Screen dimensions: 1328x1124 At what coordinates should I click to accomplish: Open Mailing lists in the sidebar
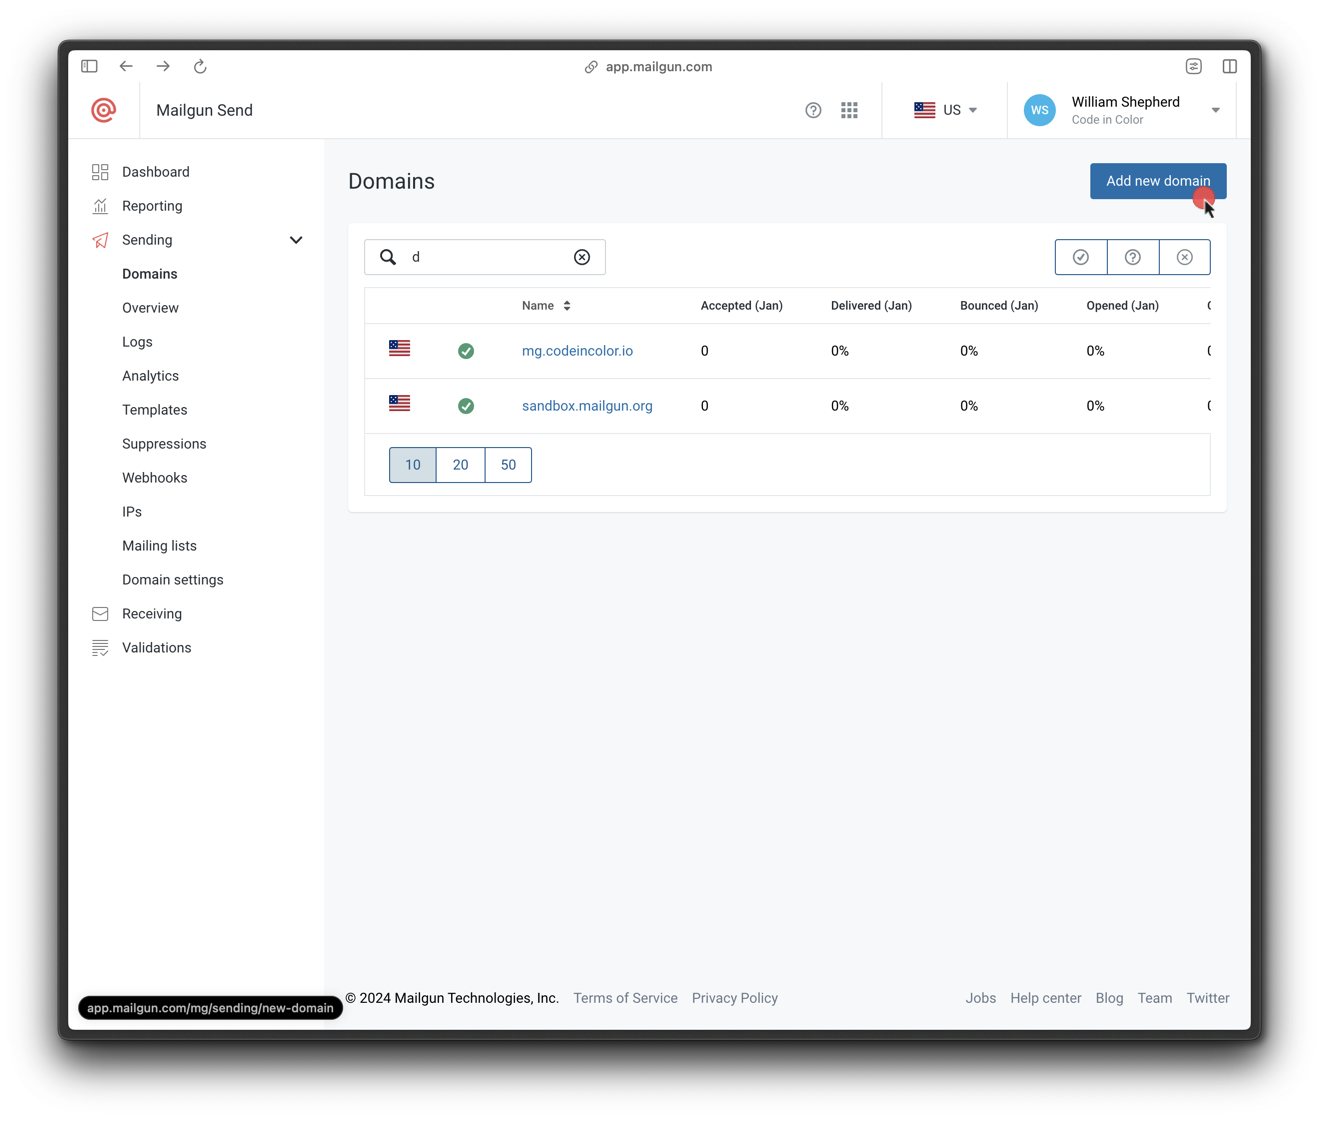click(160, 546)
